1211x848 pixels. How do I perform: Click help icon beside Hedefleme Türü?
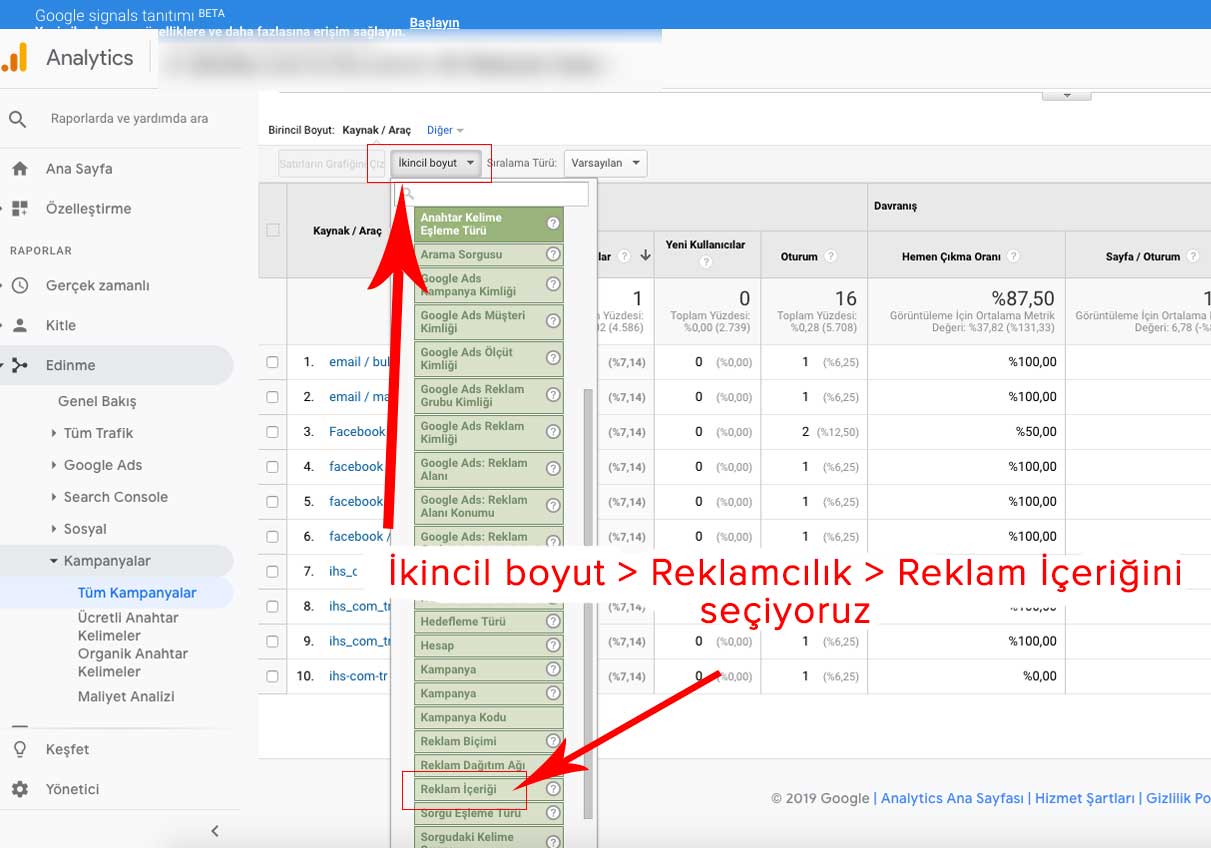click(553, 621)
